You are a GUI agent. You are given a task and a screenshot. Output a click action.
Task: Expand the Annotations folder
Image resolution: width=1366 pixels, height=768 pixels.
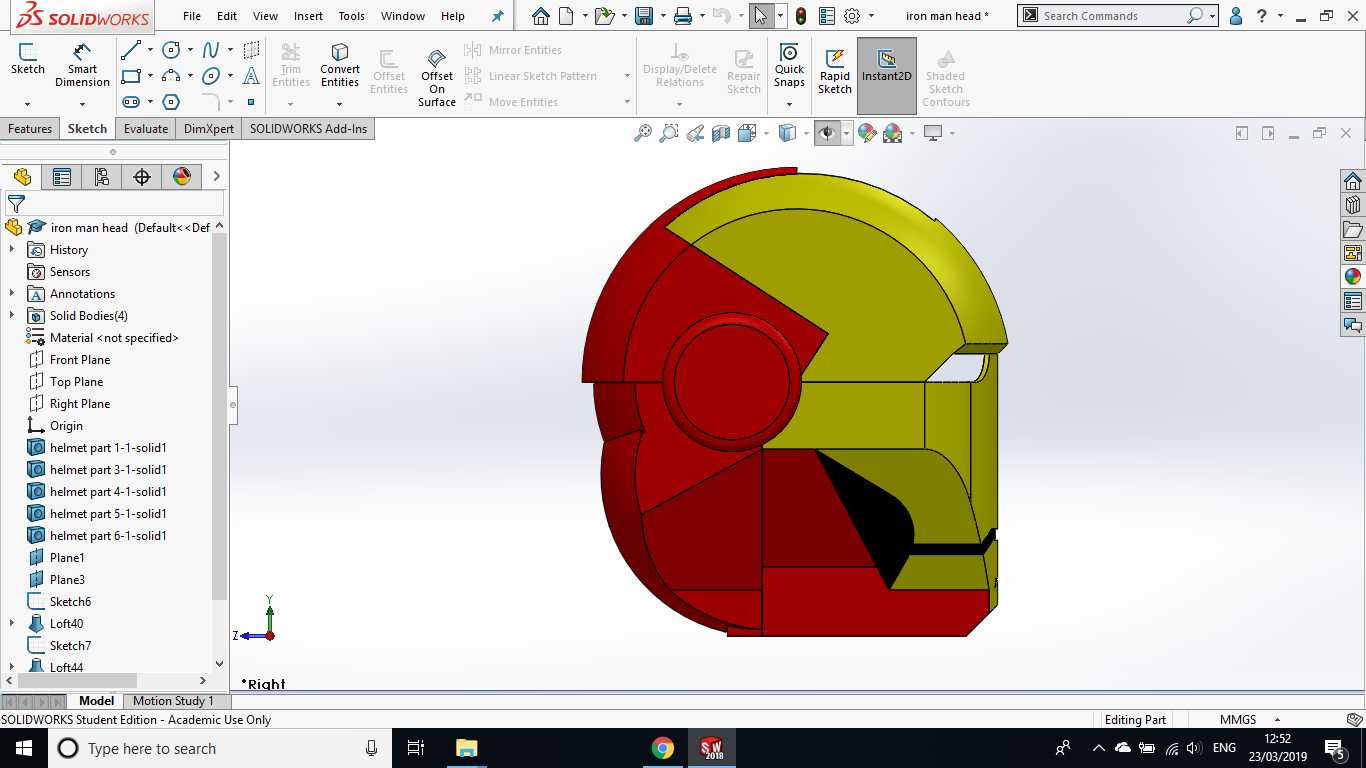coord(12,293)
